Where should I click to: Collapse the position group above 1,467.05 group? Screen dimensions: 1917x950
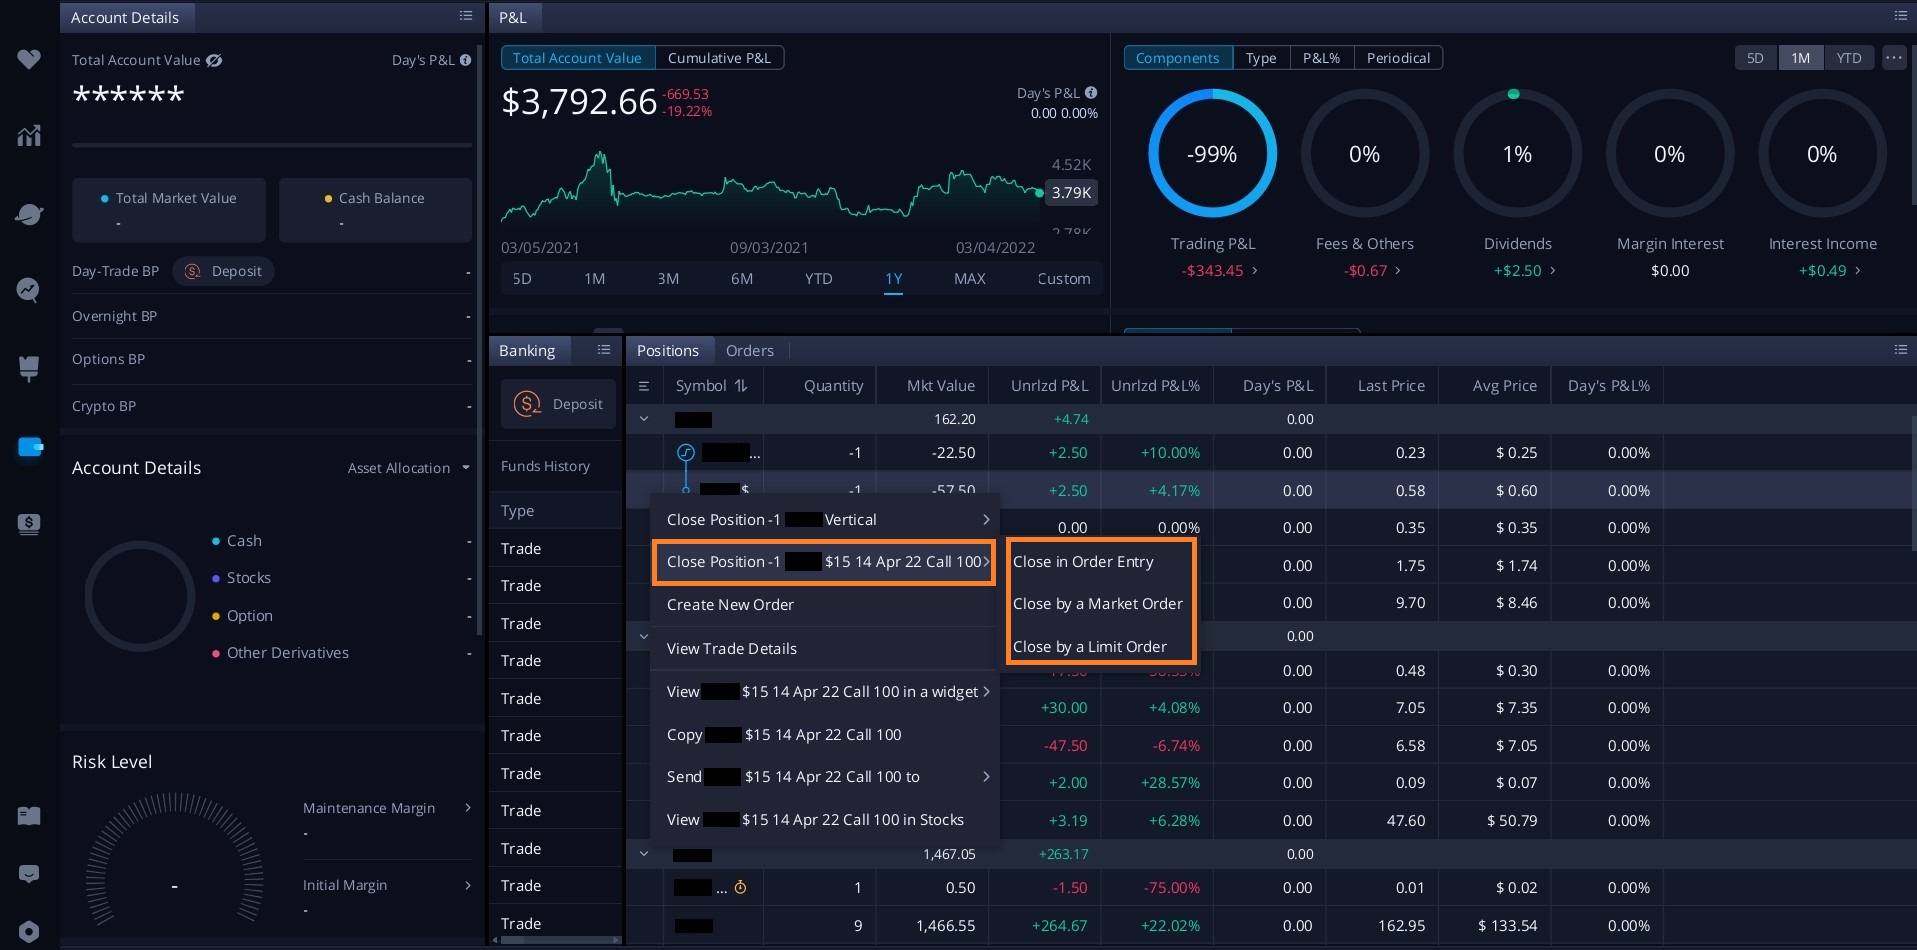pos(644,636)
